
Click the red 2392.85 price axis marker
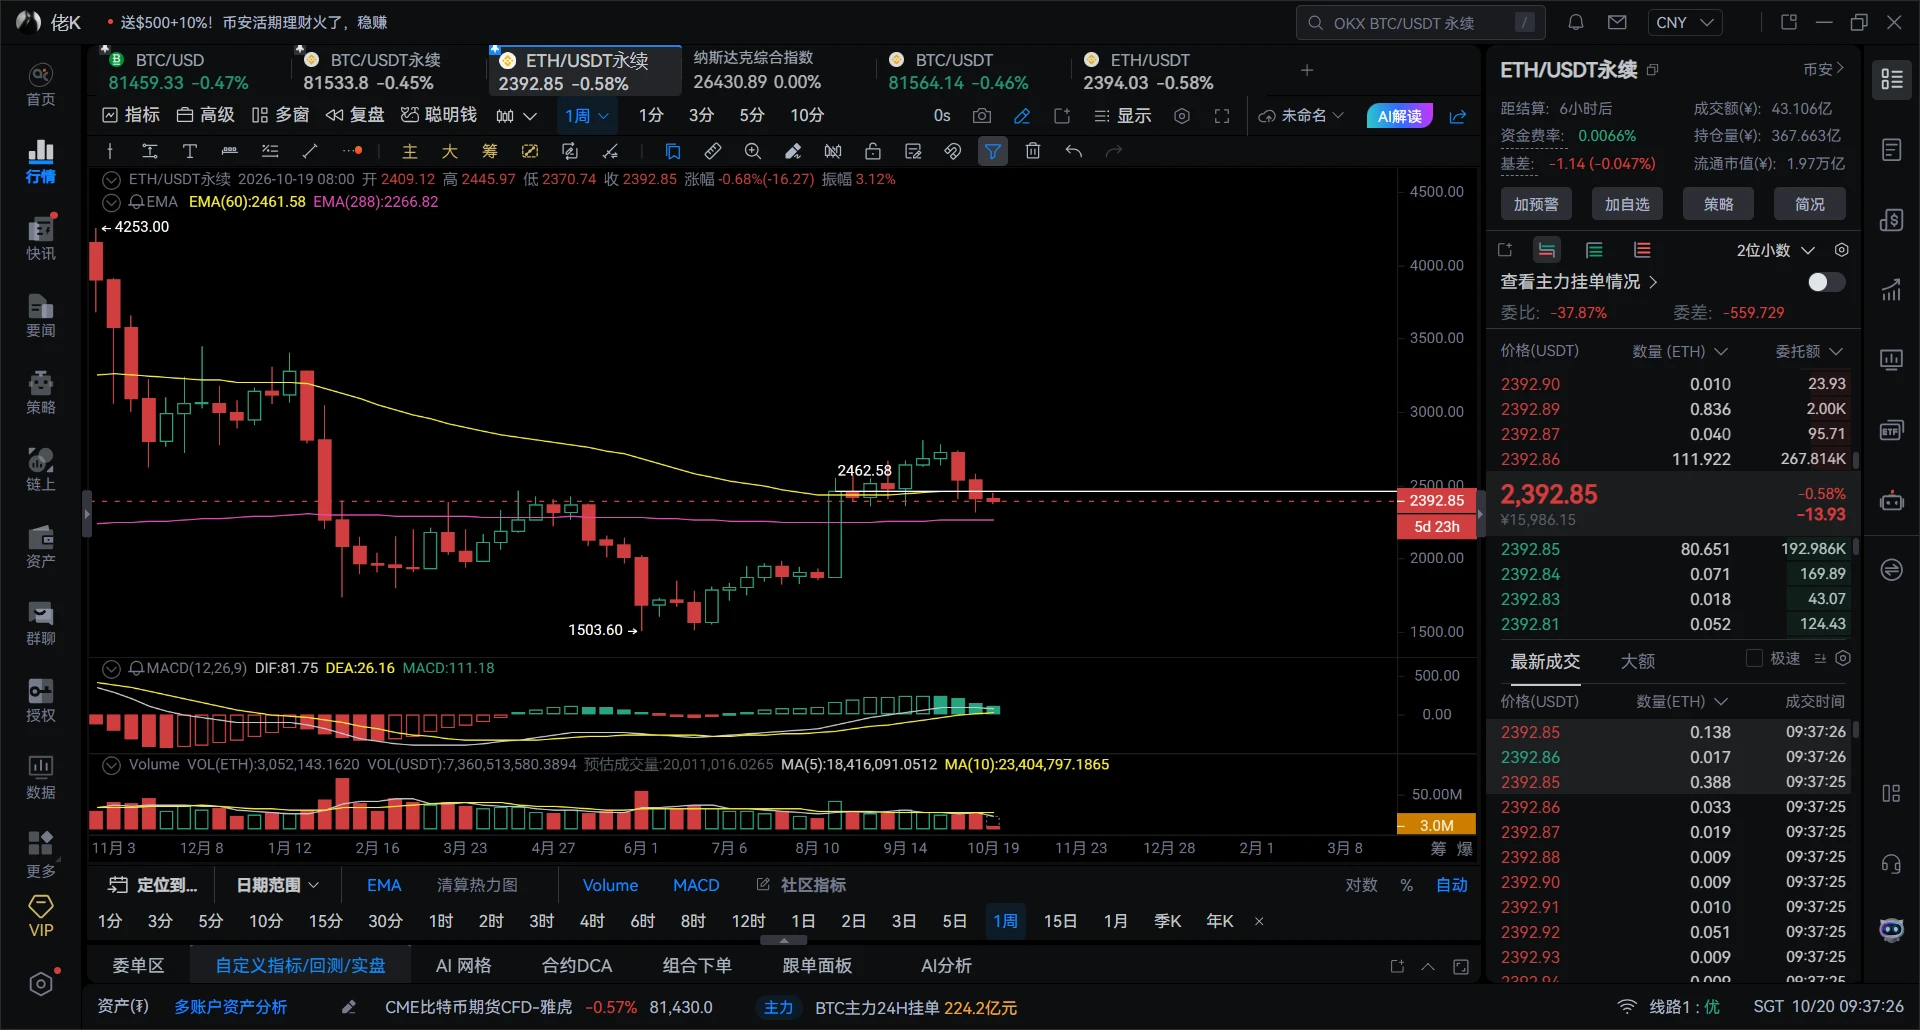coord(1436,500)
